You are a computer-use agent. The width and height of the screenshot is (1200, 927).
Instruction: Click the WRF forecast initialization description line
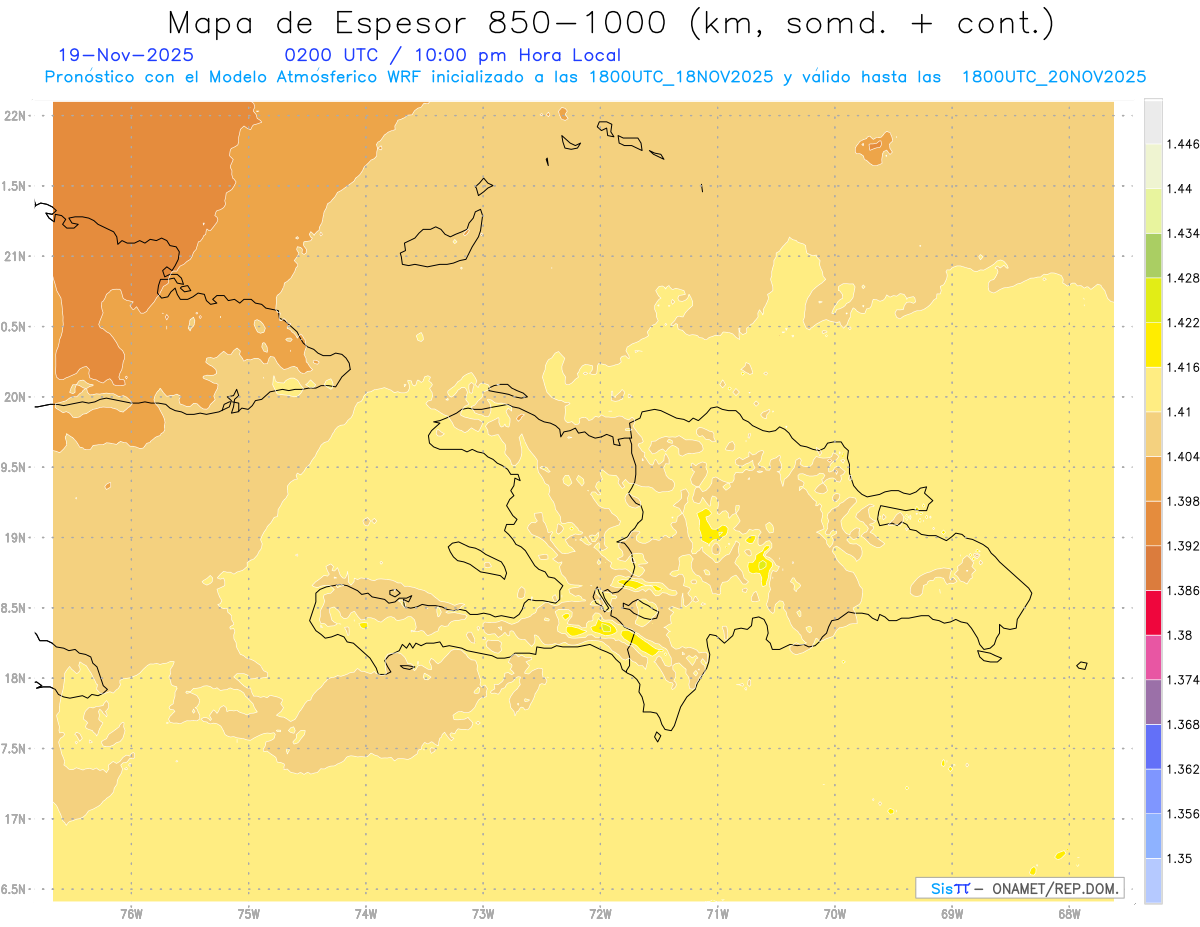pyautogui.click(x=595, y=77)
